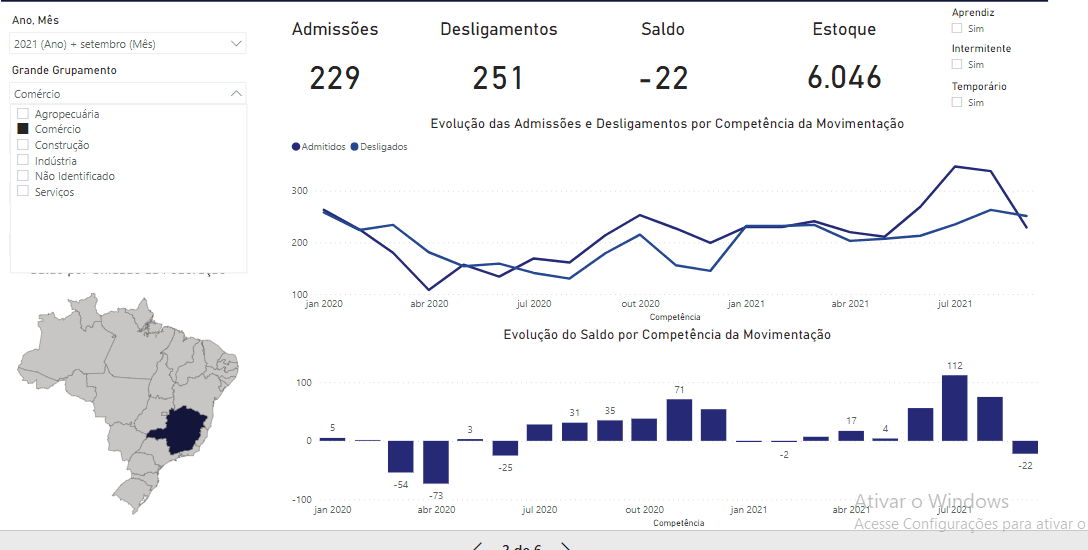Click the Desligados legend marker

pyautogui.click(x=354, y=147)
